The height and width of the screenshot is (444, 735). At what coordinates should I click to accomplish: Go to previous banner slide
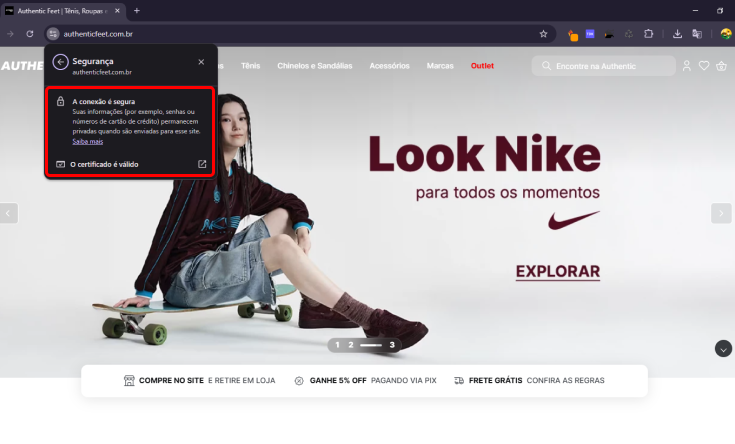(x=8, y=213)
